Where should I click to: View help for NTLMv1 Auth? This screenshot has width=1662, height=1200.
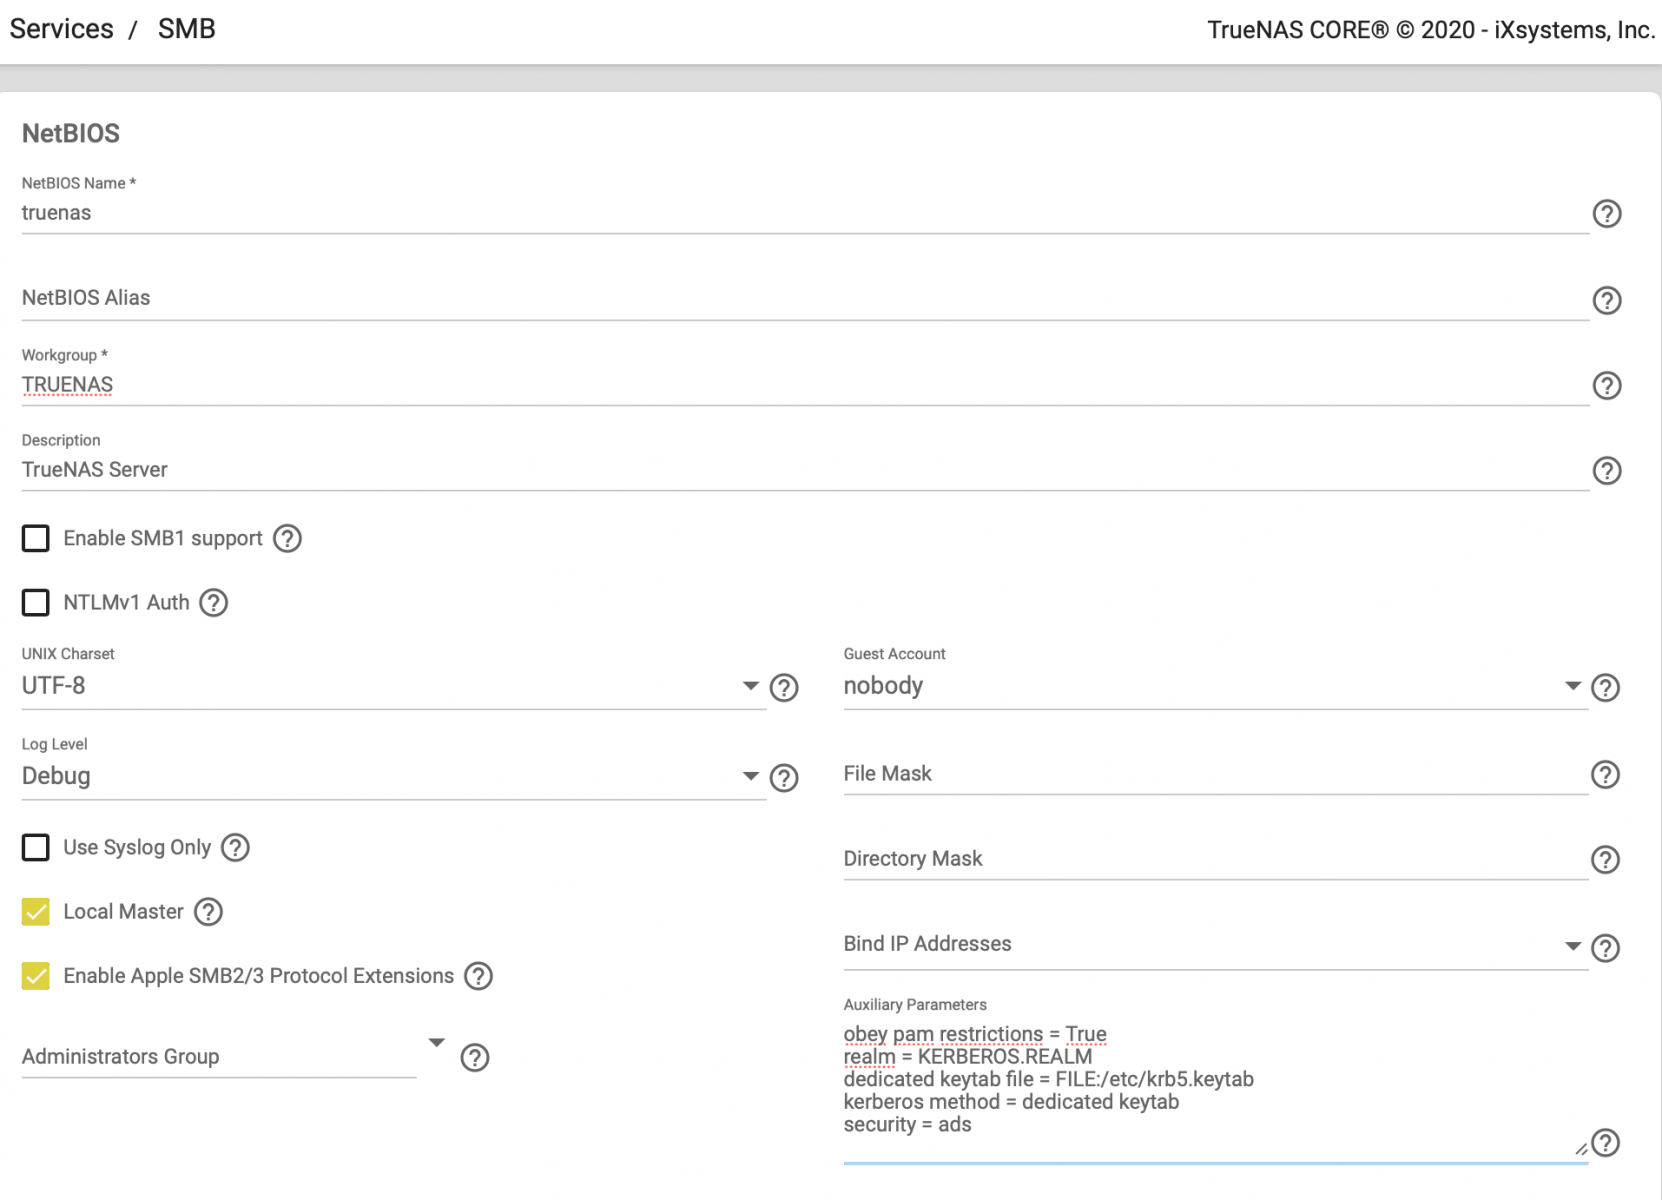213,602
